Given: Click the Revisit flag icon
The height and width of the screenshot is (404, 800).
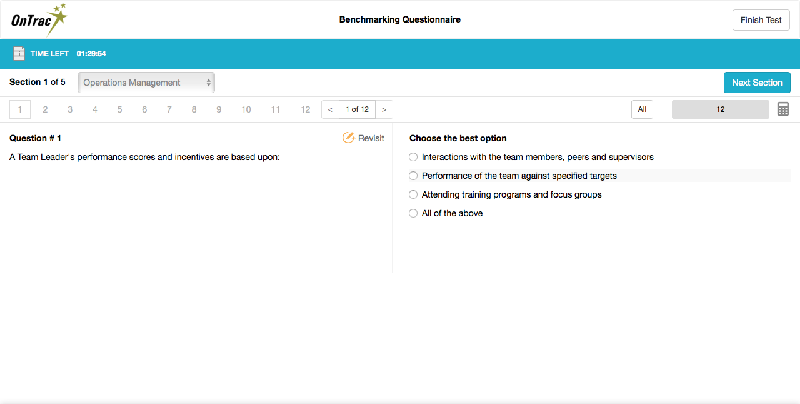Looking at the screenshot, I should [348, 138].
